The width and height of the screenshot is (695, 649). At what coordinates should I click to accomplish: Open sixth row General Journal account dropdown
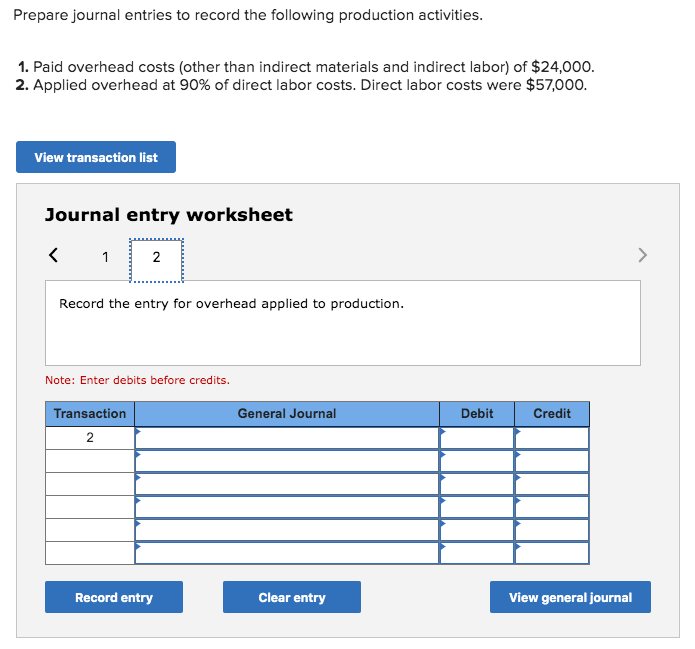pyautogui.click(x=287, y=553)
